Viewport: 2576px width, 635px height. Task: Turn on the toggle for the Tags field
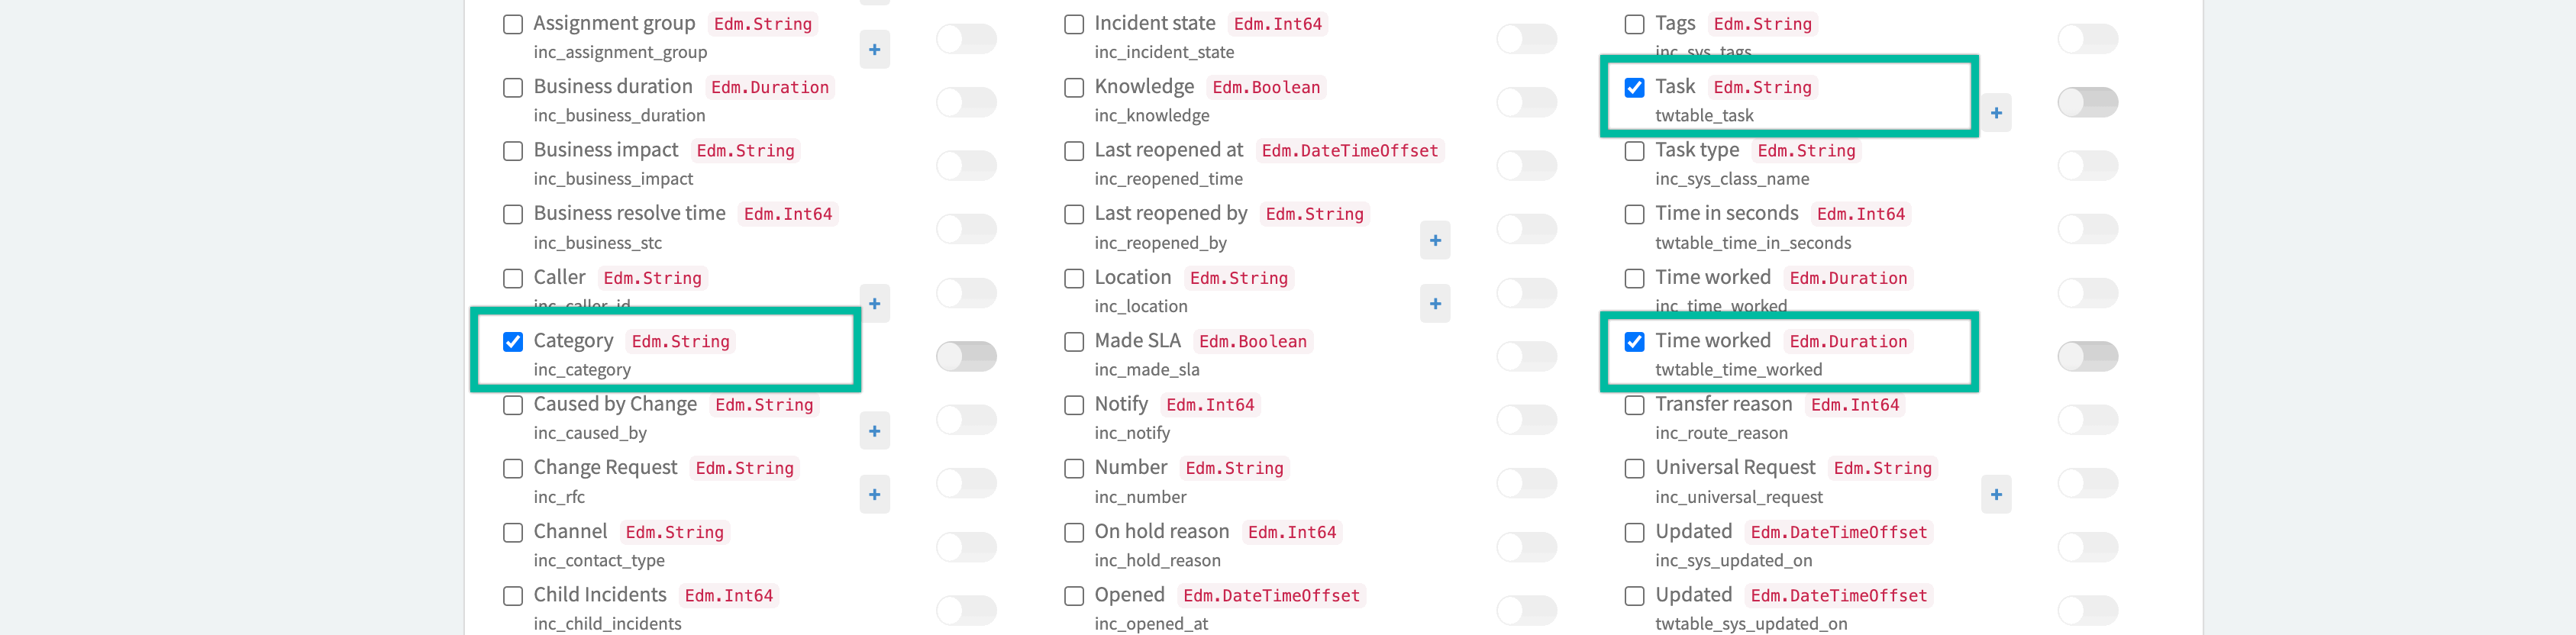coord(2088,38)
